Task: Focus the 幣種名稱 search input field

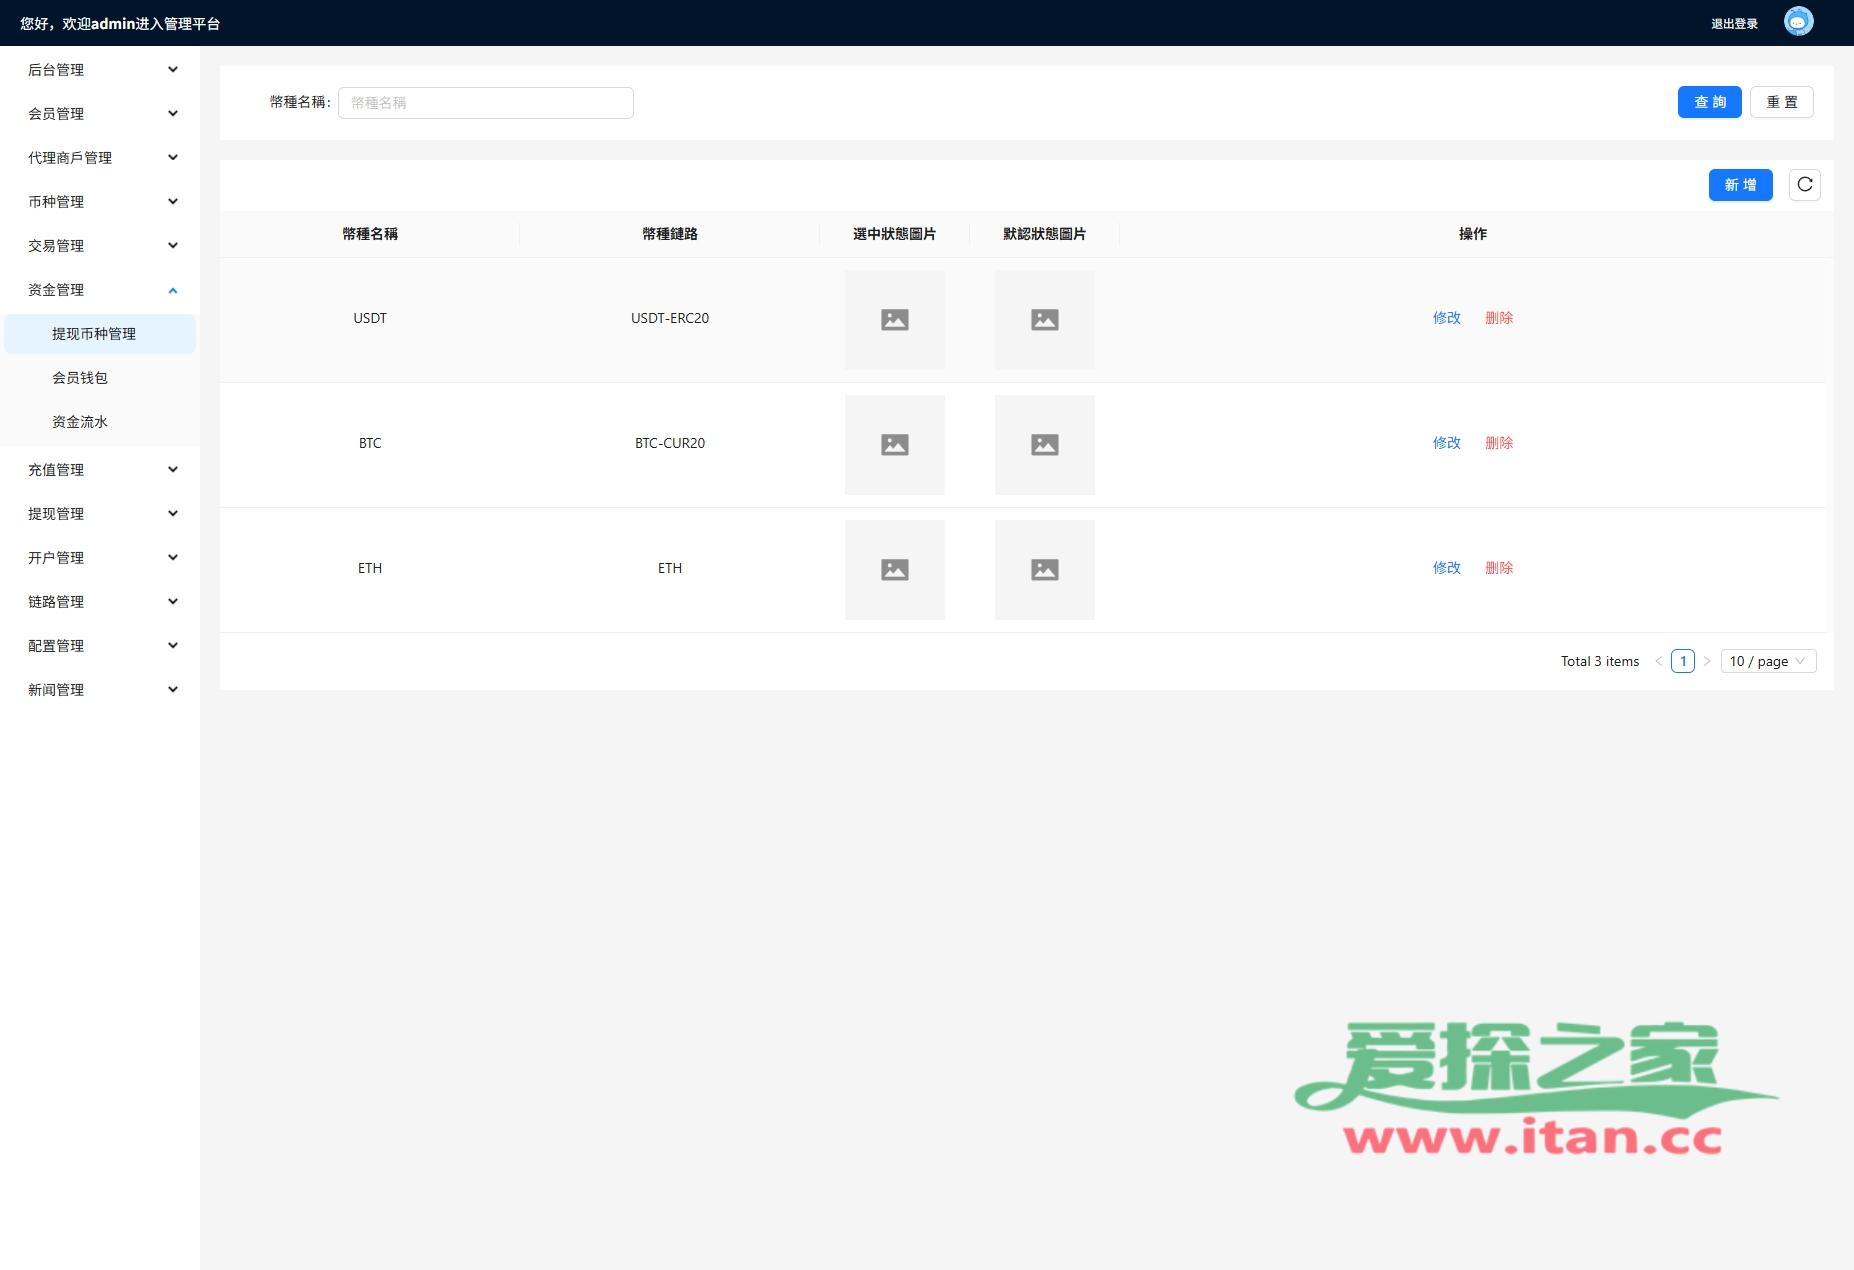Action: click(x=485, y=103)
